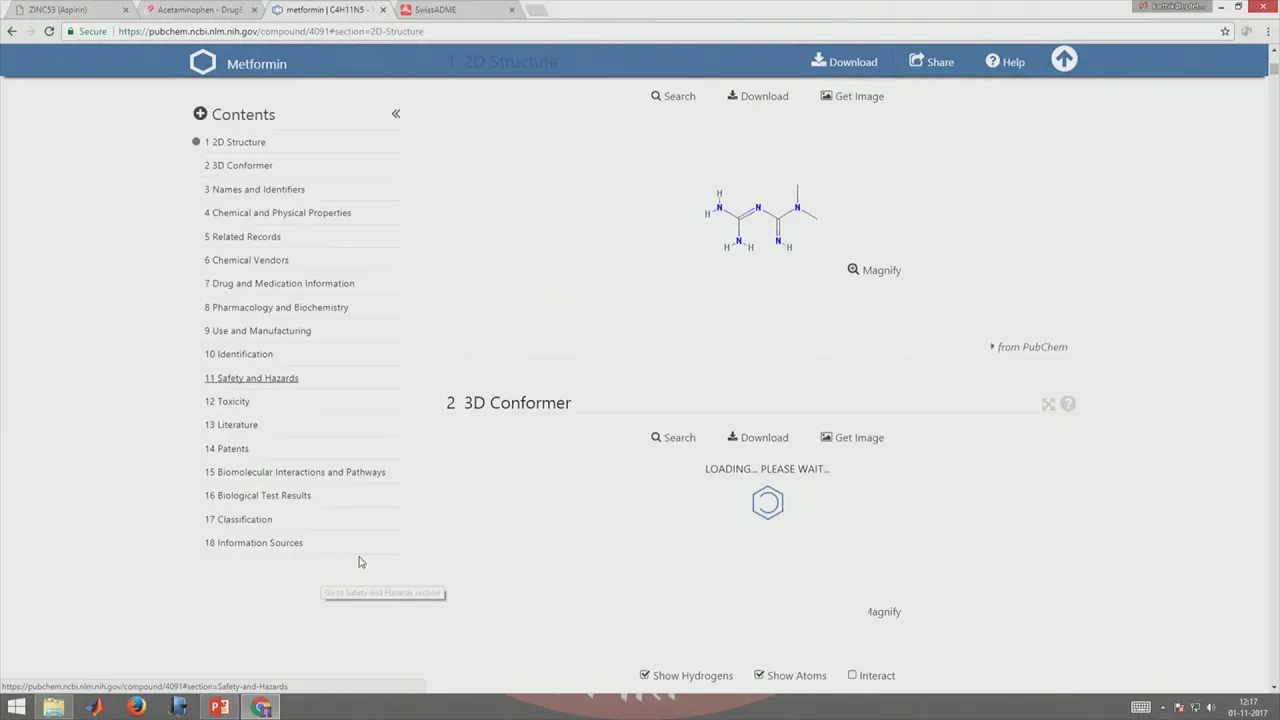Click Get Image in 3D Conformer toolbar

click(852, 437)
